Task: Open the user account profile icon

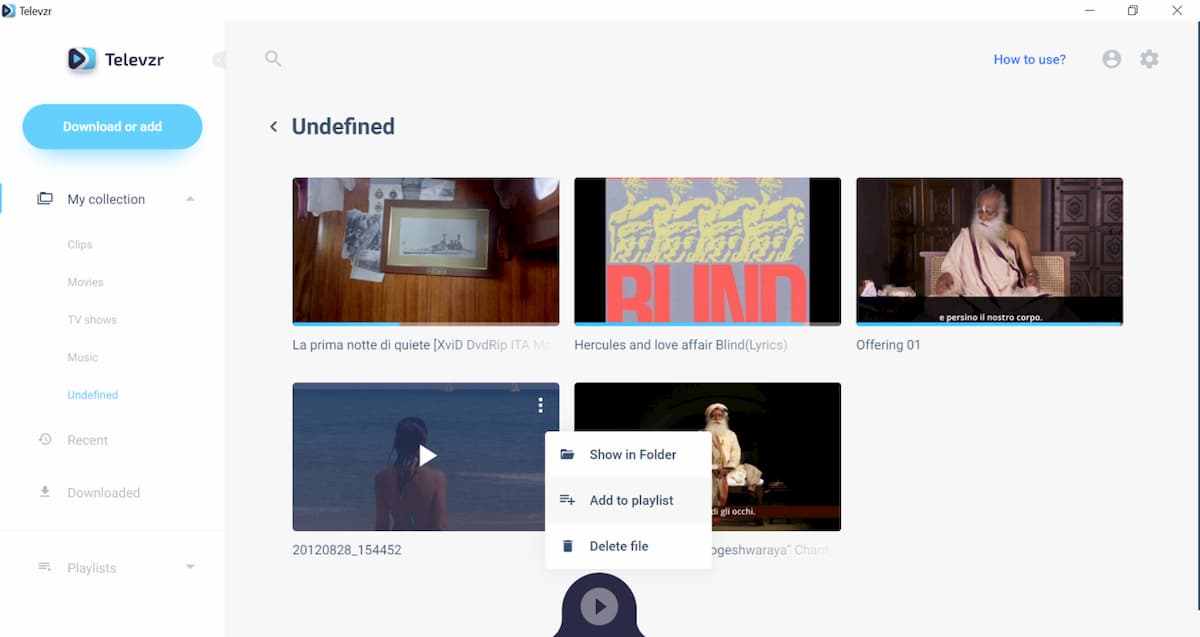Action: point(1111,59)
